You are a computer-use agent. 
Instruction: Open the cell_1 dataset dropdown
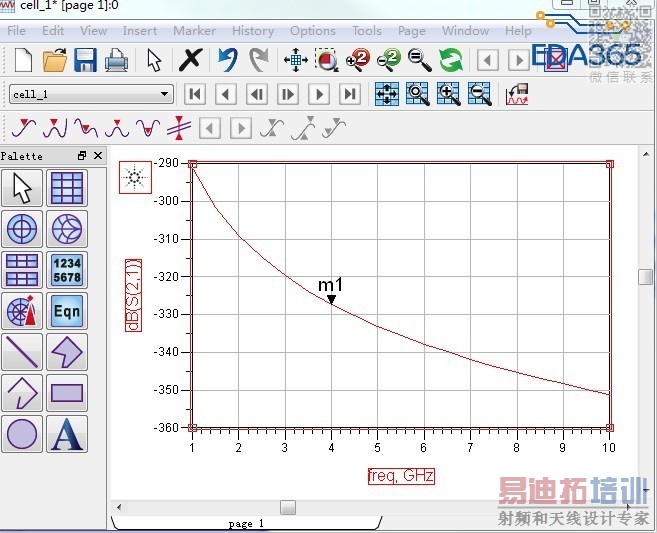tap(91, 94)
